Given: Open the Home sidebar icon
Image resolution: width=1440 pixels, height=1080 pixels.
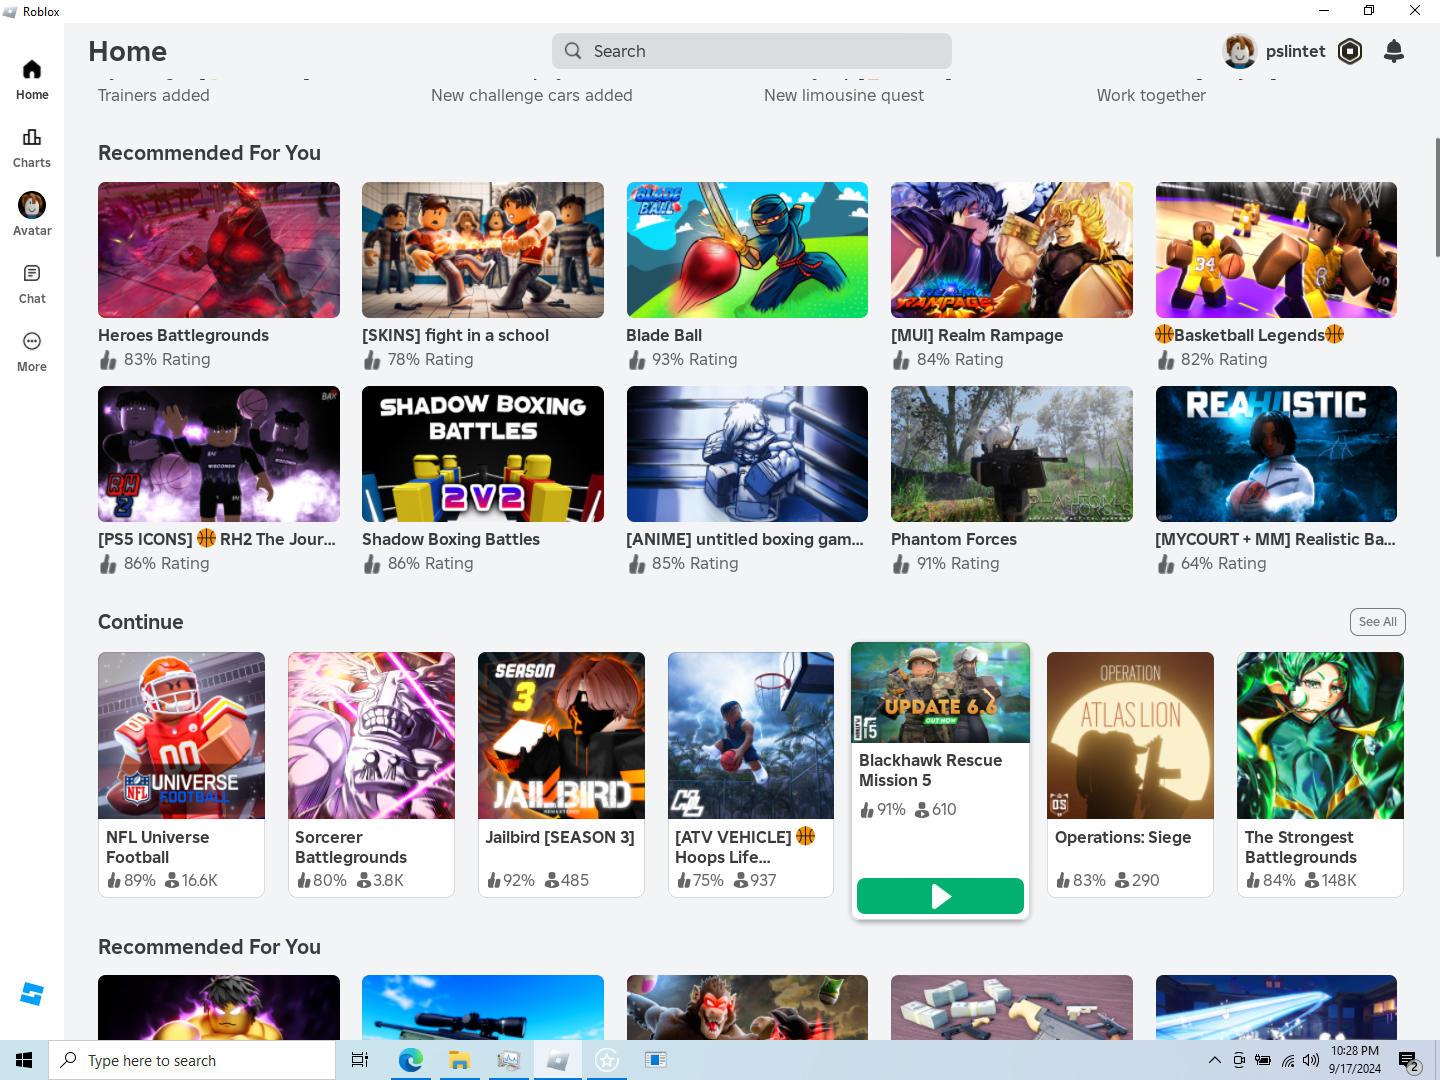Looking at the screenshot, I should (32, 80).
